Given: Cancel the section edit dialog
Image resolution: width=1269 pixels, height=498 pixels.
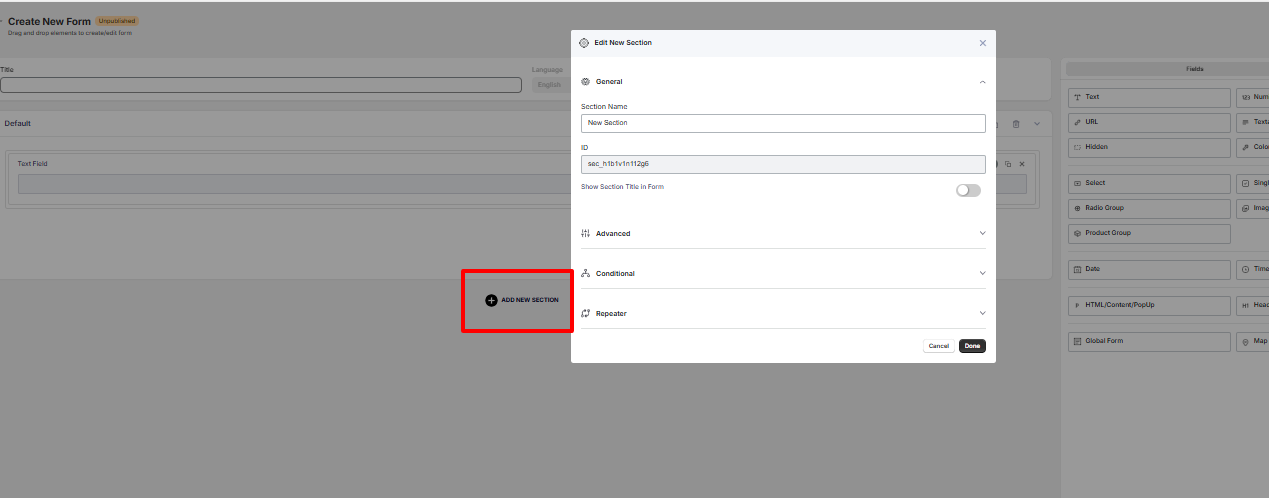Looking at the screenshot, I should click(938, 346).
